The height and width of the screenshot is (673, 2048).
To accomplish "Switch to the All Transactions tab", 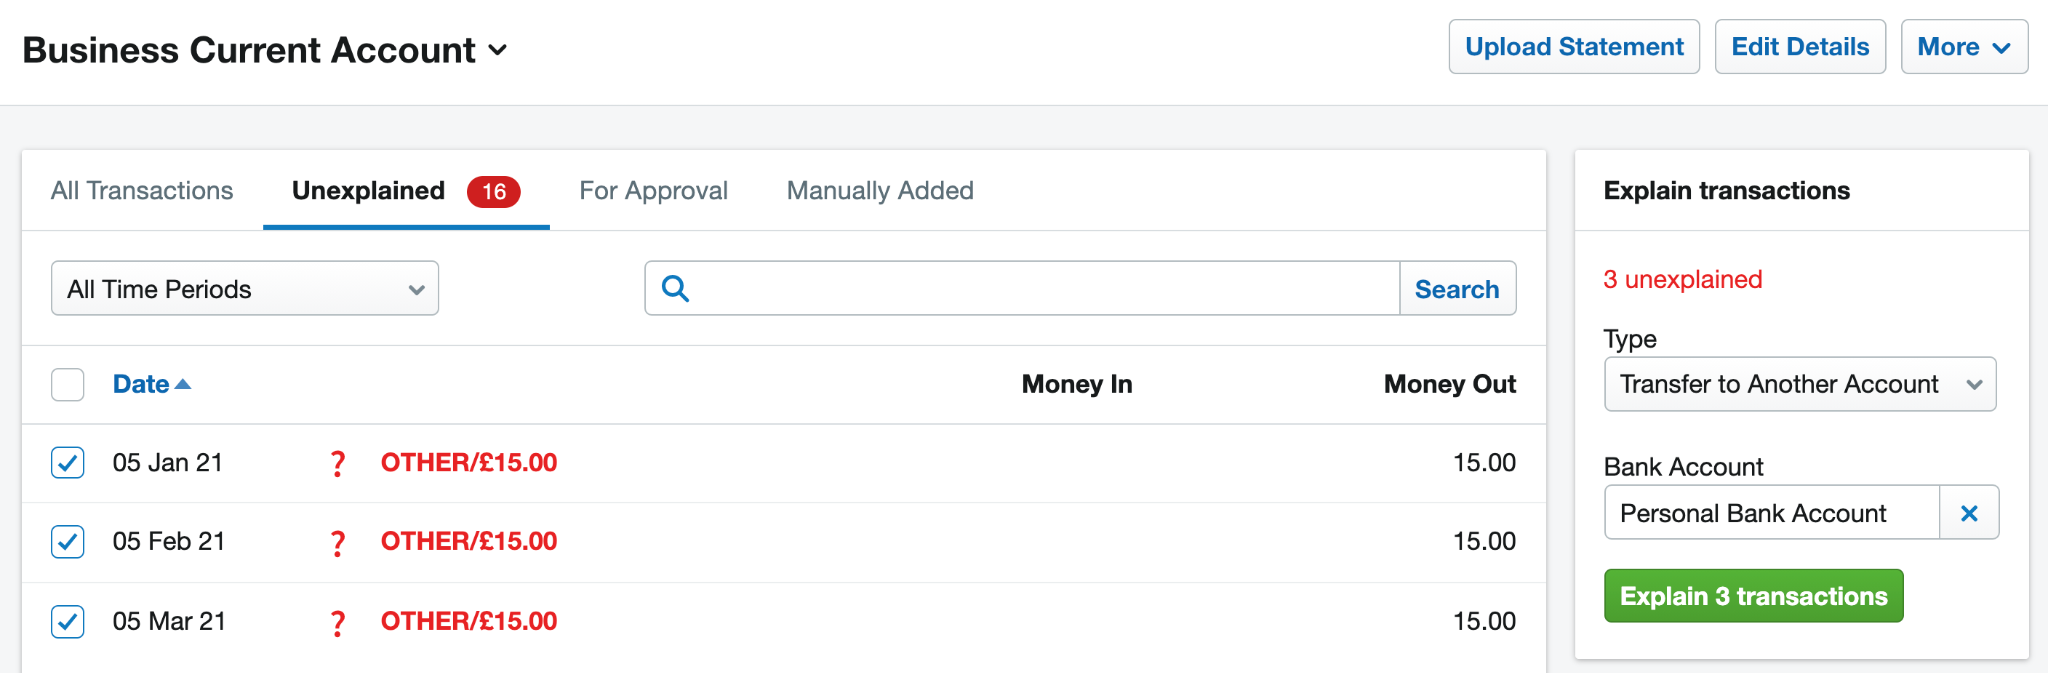I will (142, 191).
